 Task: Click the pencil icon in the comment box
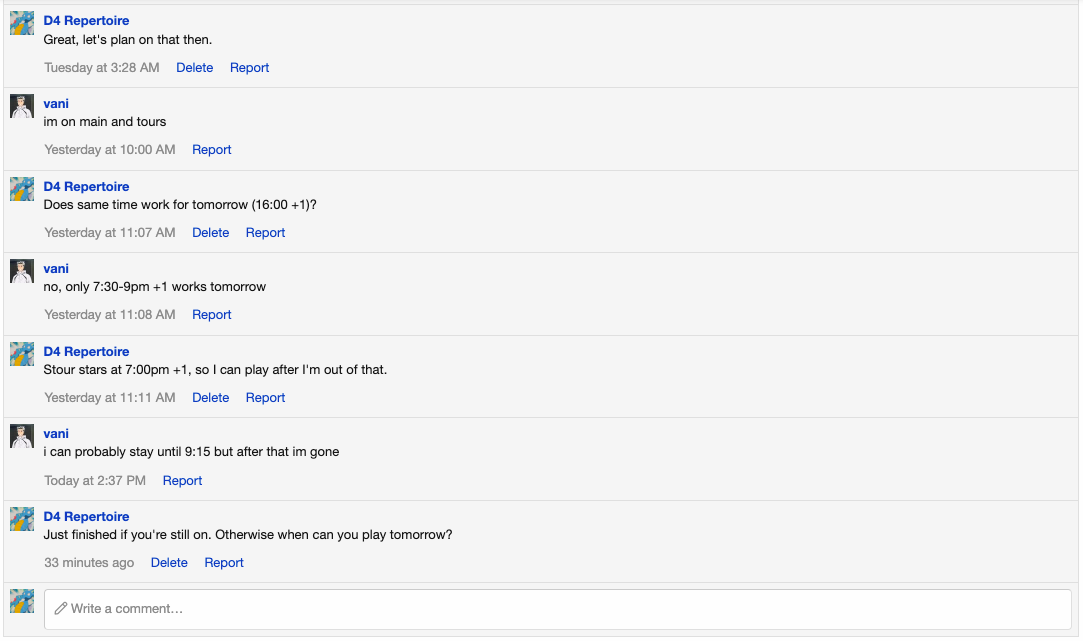click(60, 609)
